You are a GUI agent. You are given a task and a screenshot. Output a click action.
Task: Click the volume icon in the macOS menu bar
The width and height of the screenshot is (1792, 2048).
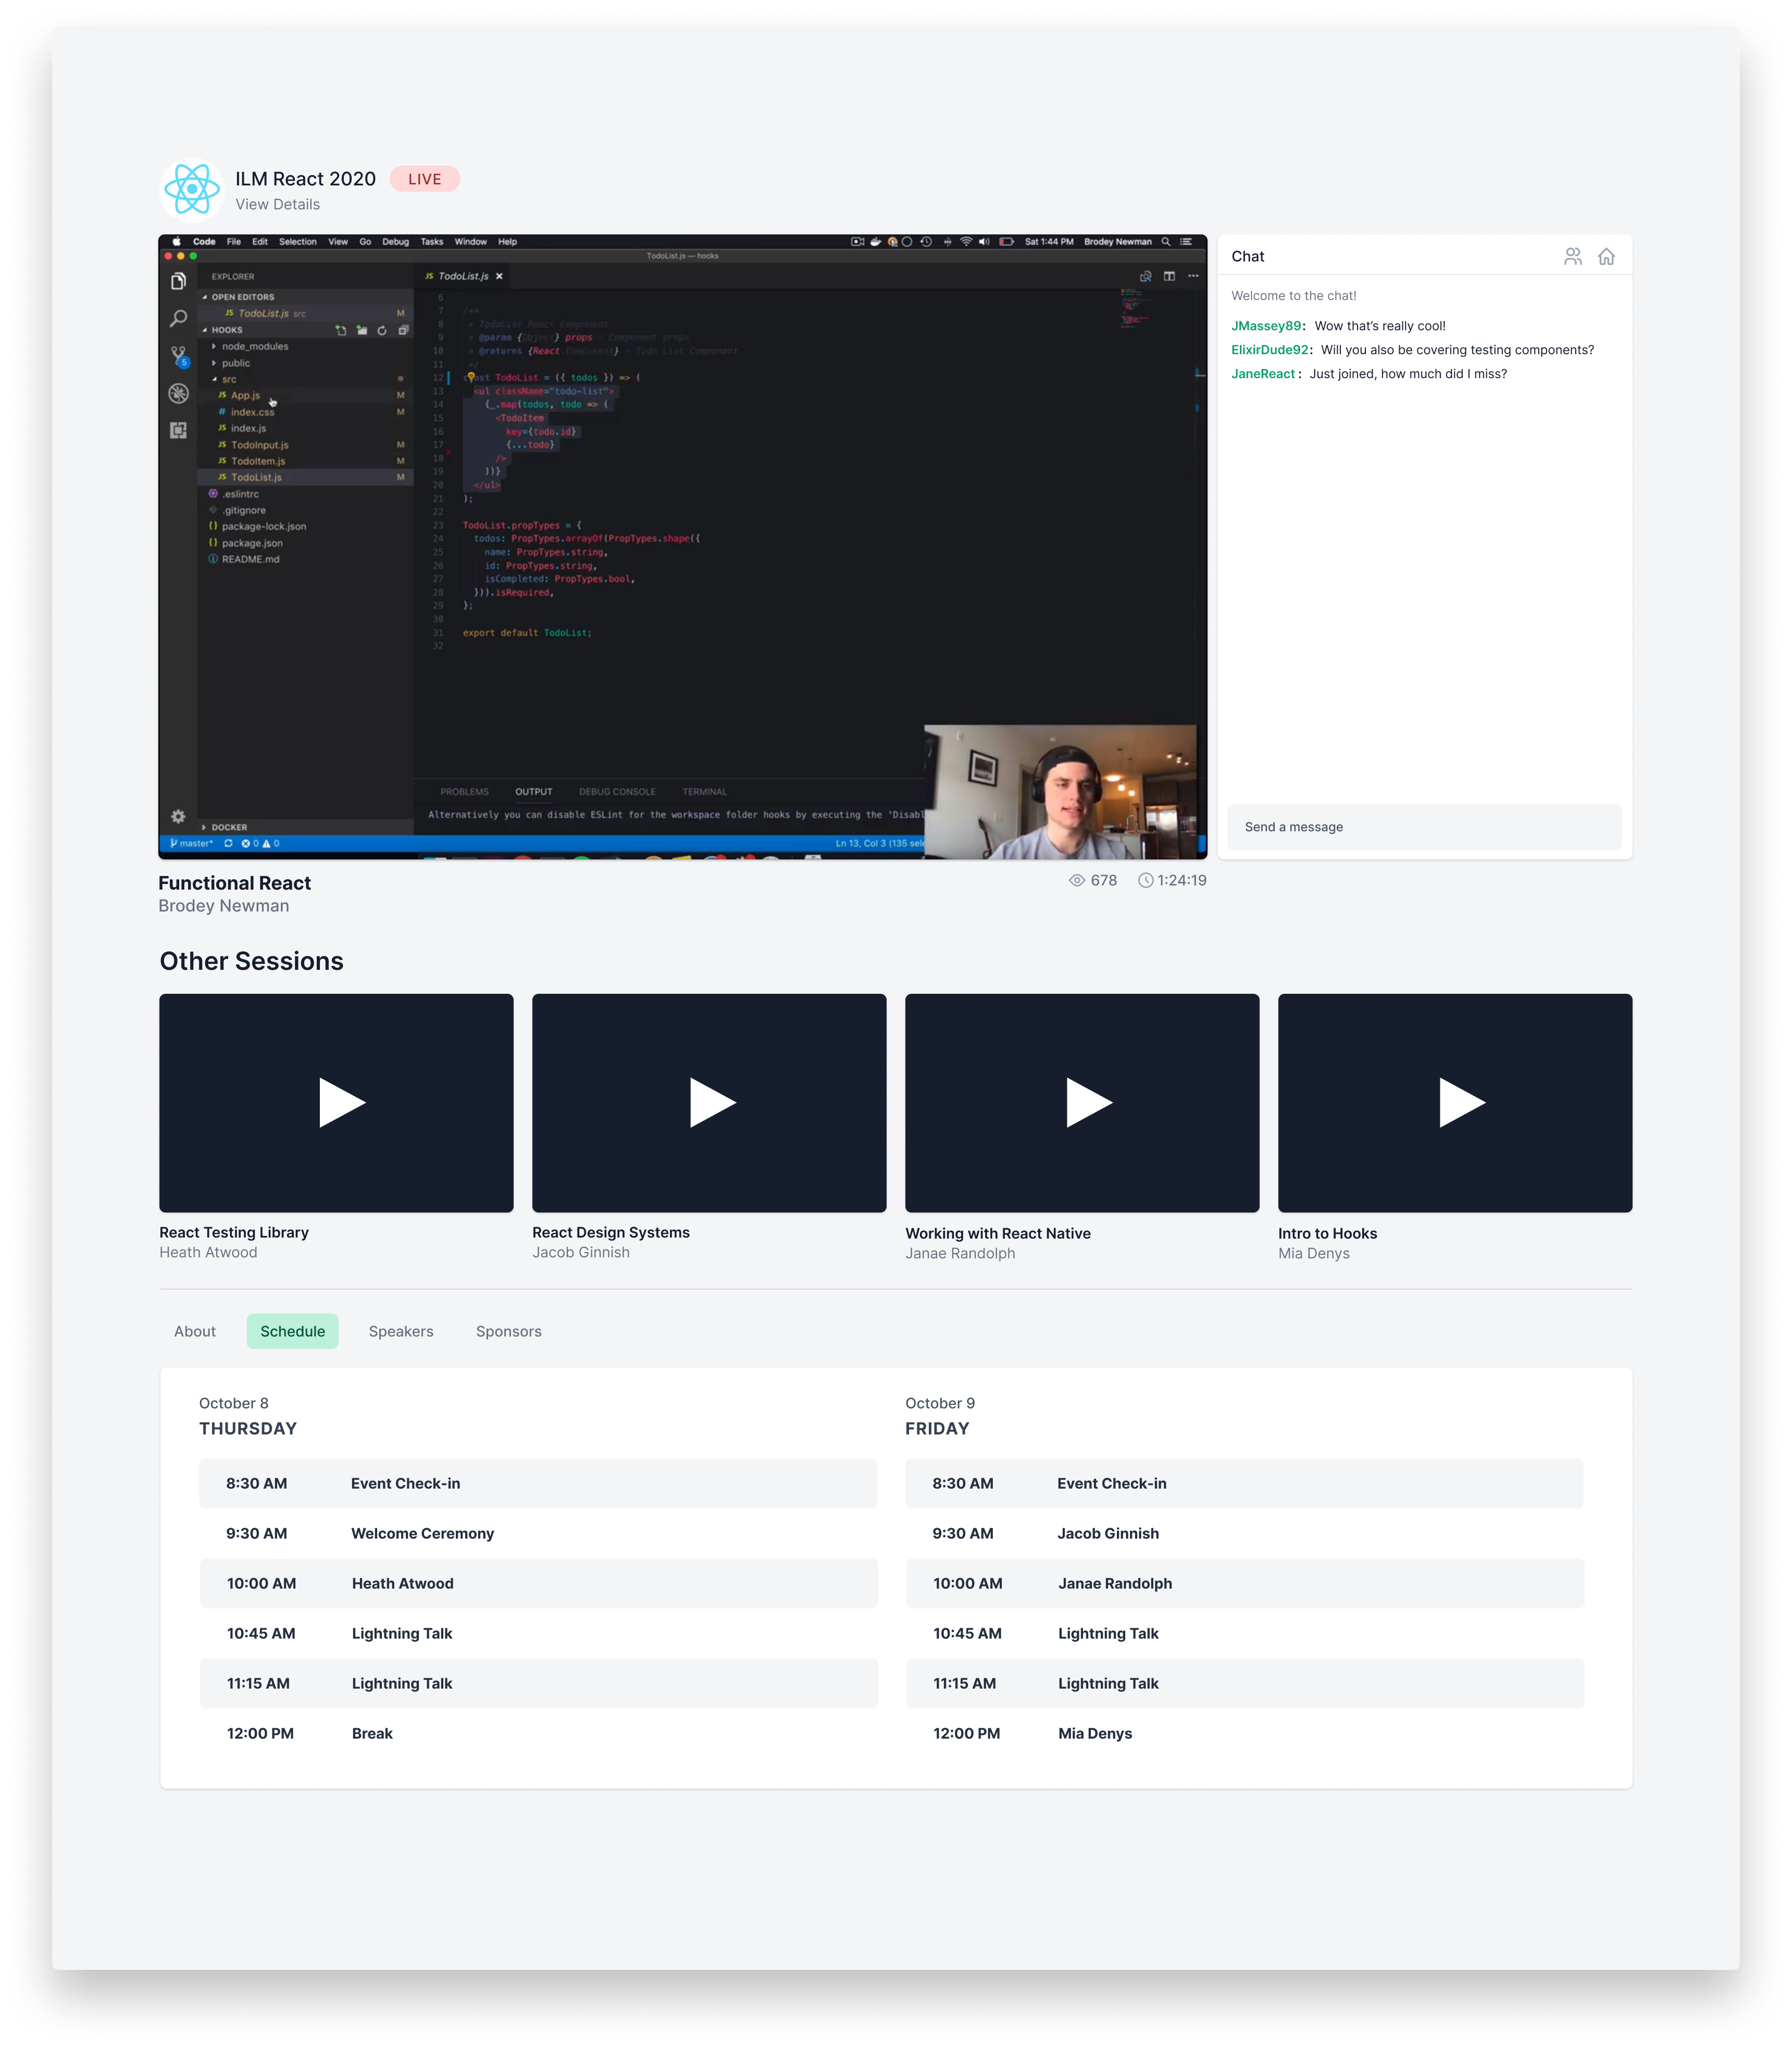tap(984, 241)
